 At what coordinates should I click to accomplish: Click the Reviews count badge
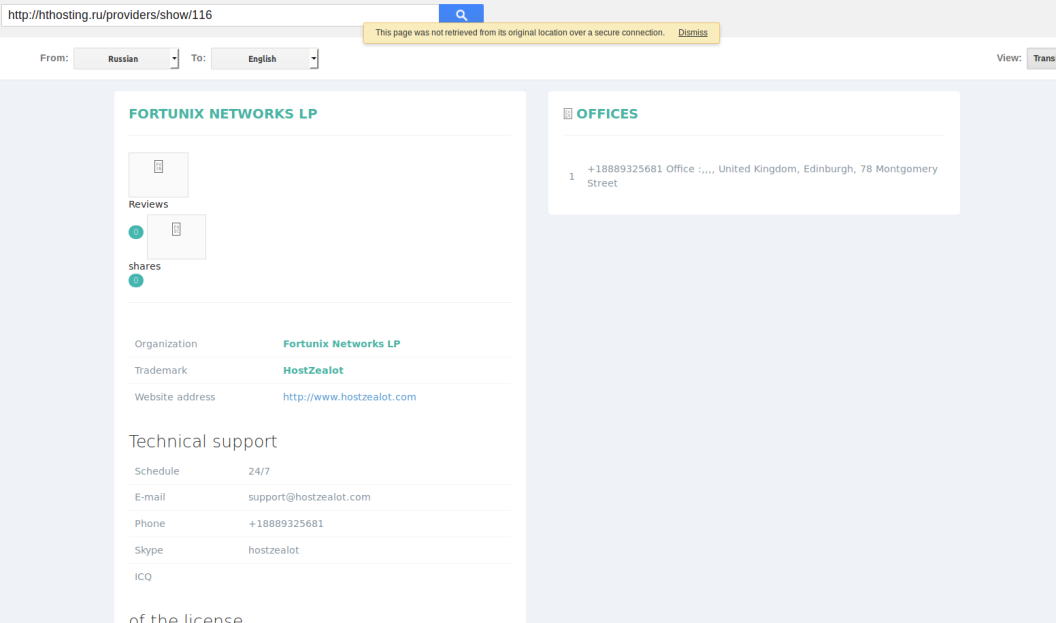pyautogui.click(x=136, y=232)
